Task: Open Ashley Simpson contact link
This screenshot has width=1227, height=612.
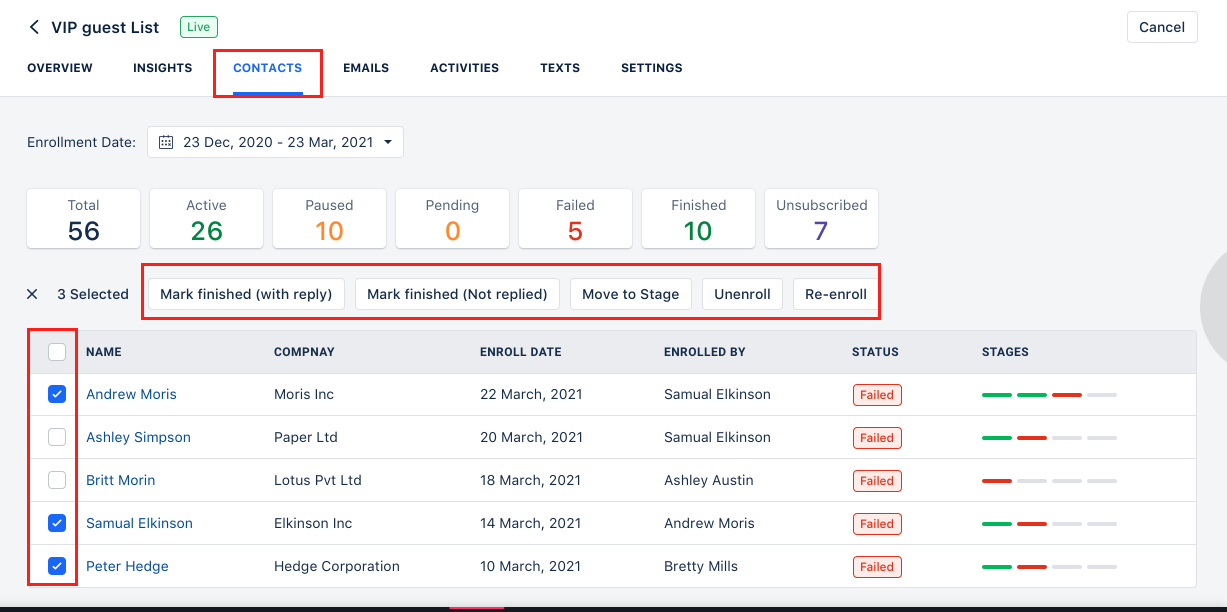Action: point(138,437)
